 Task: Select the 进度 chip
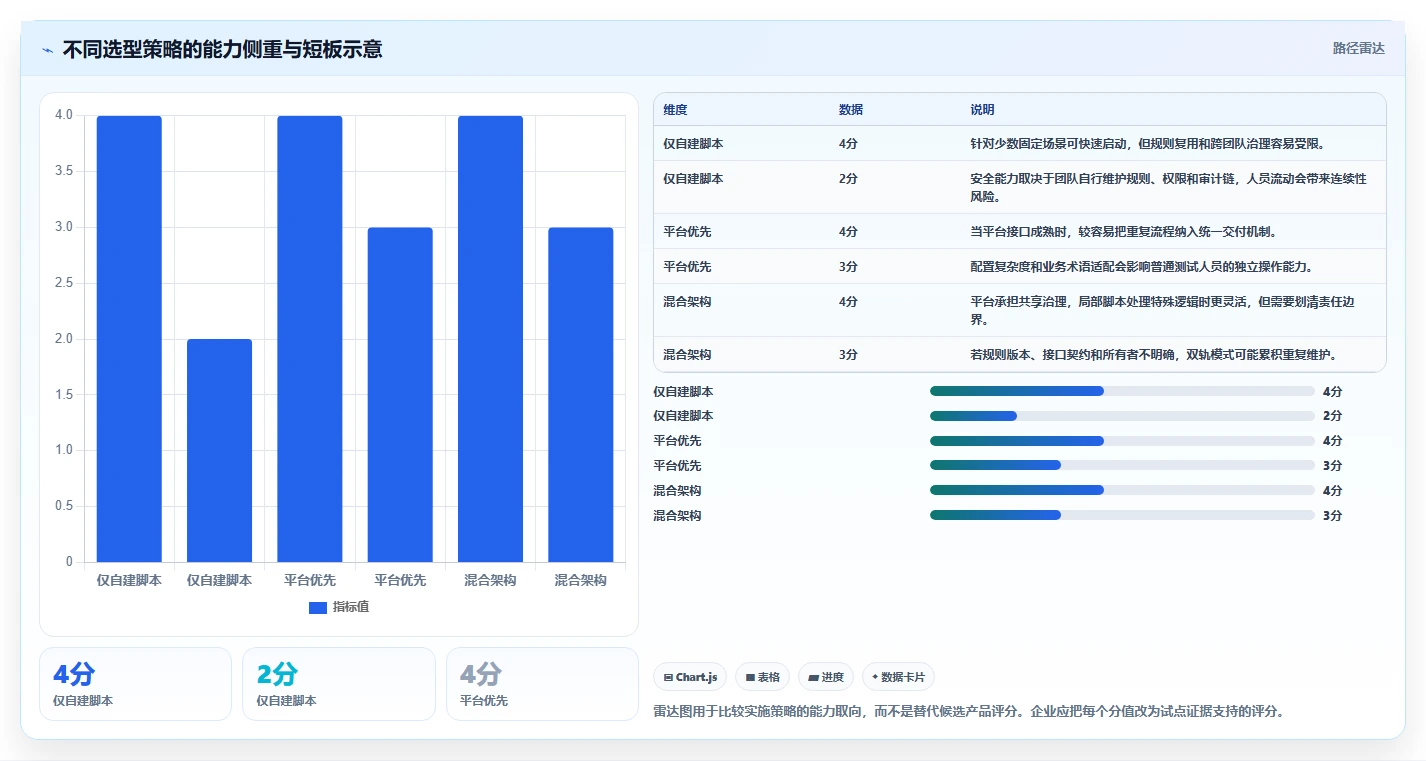click(x=826, y=677)
